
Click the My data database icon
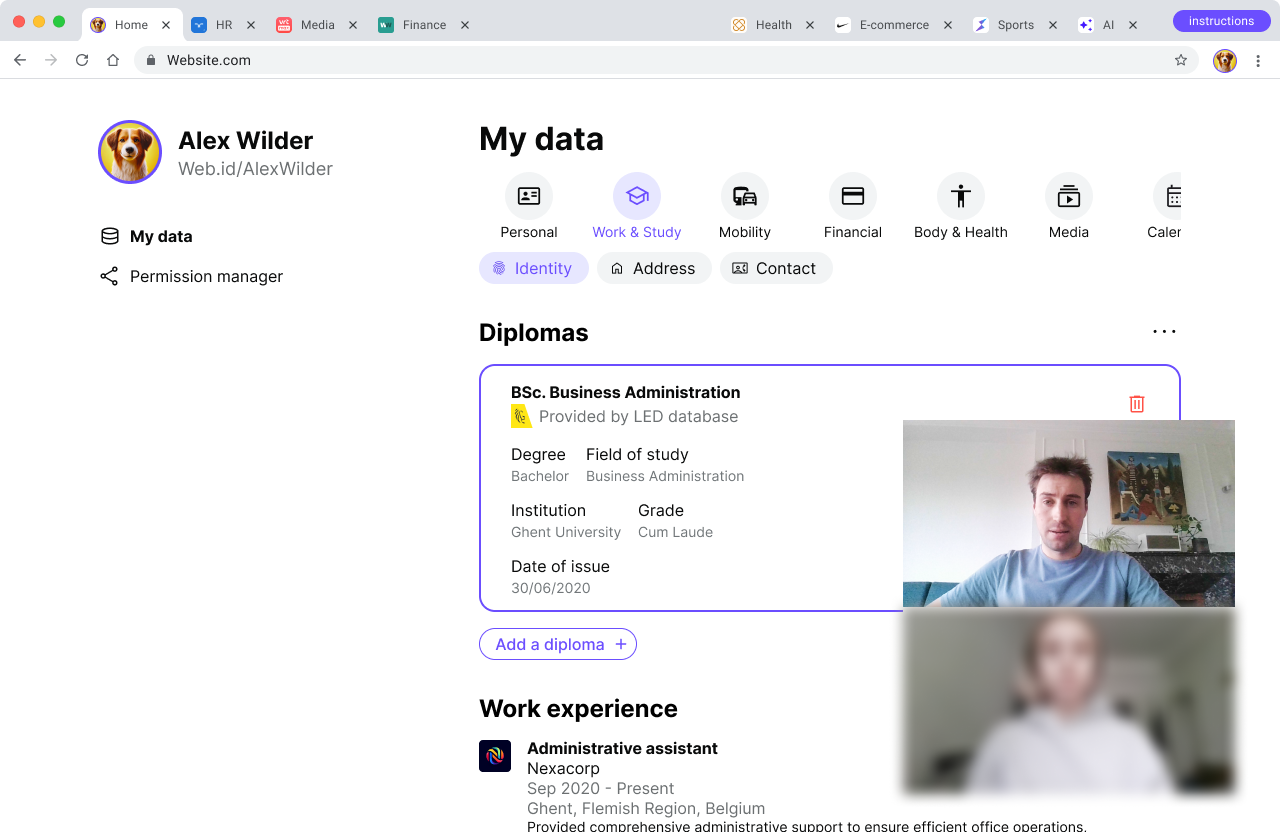pos(110,237)
